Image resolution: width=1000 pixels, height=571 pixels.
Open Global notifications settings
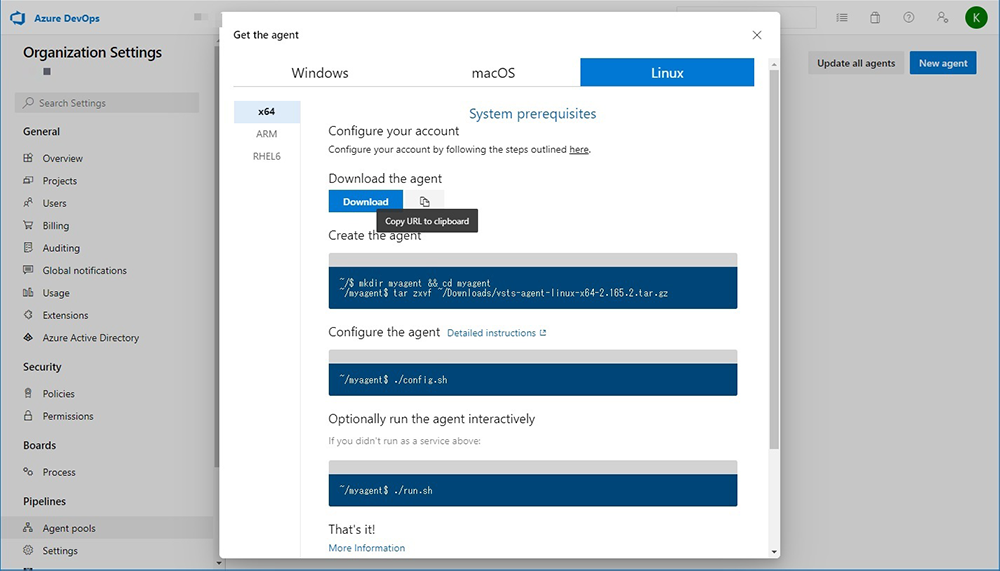85,270
